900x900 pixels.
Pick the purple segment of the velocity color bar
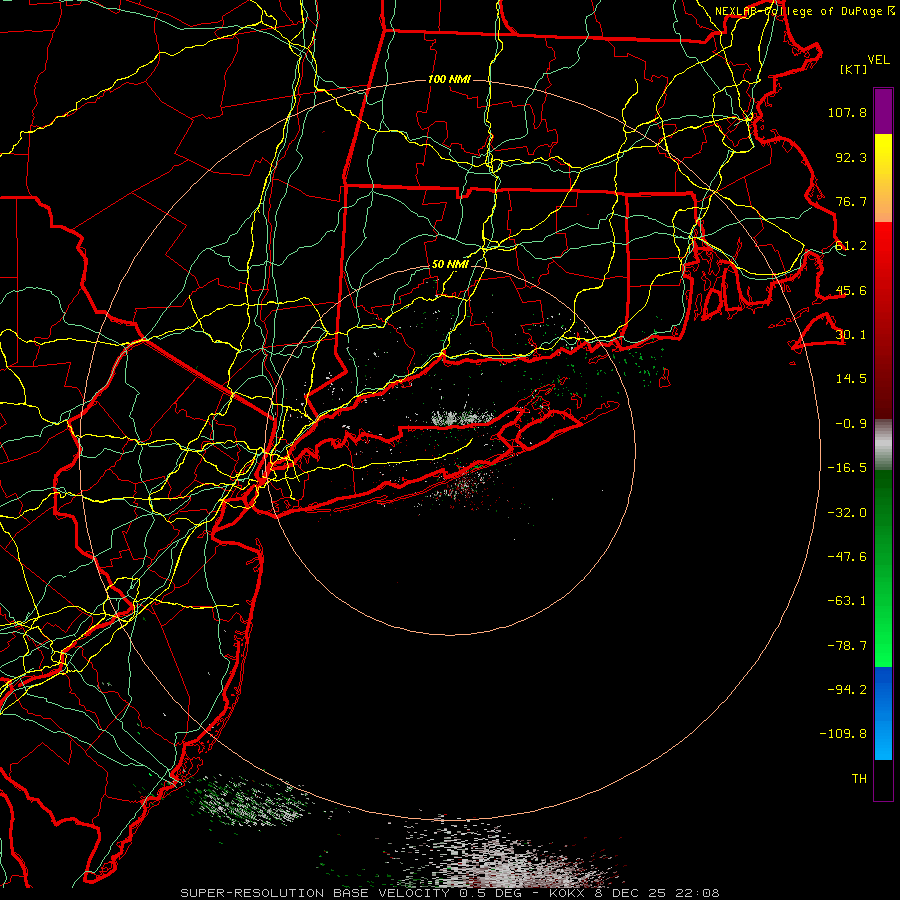pos(883,111)
